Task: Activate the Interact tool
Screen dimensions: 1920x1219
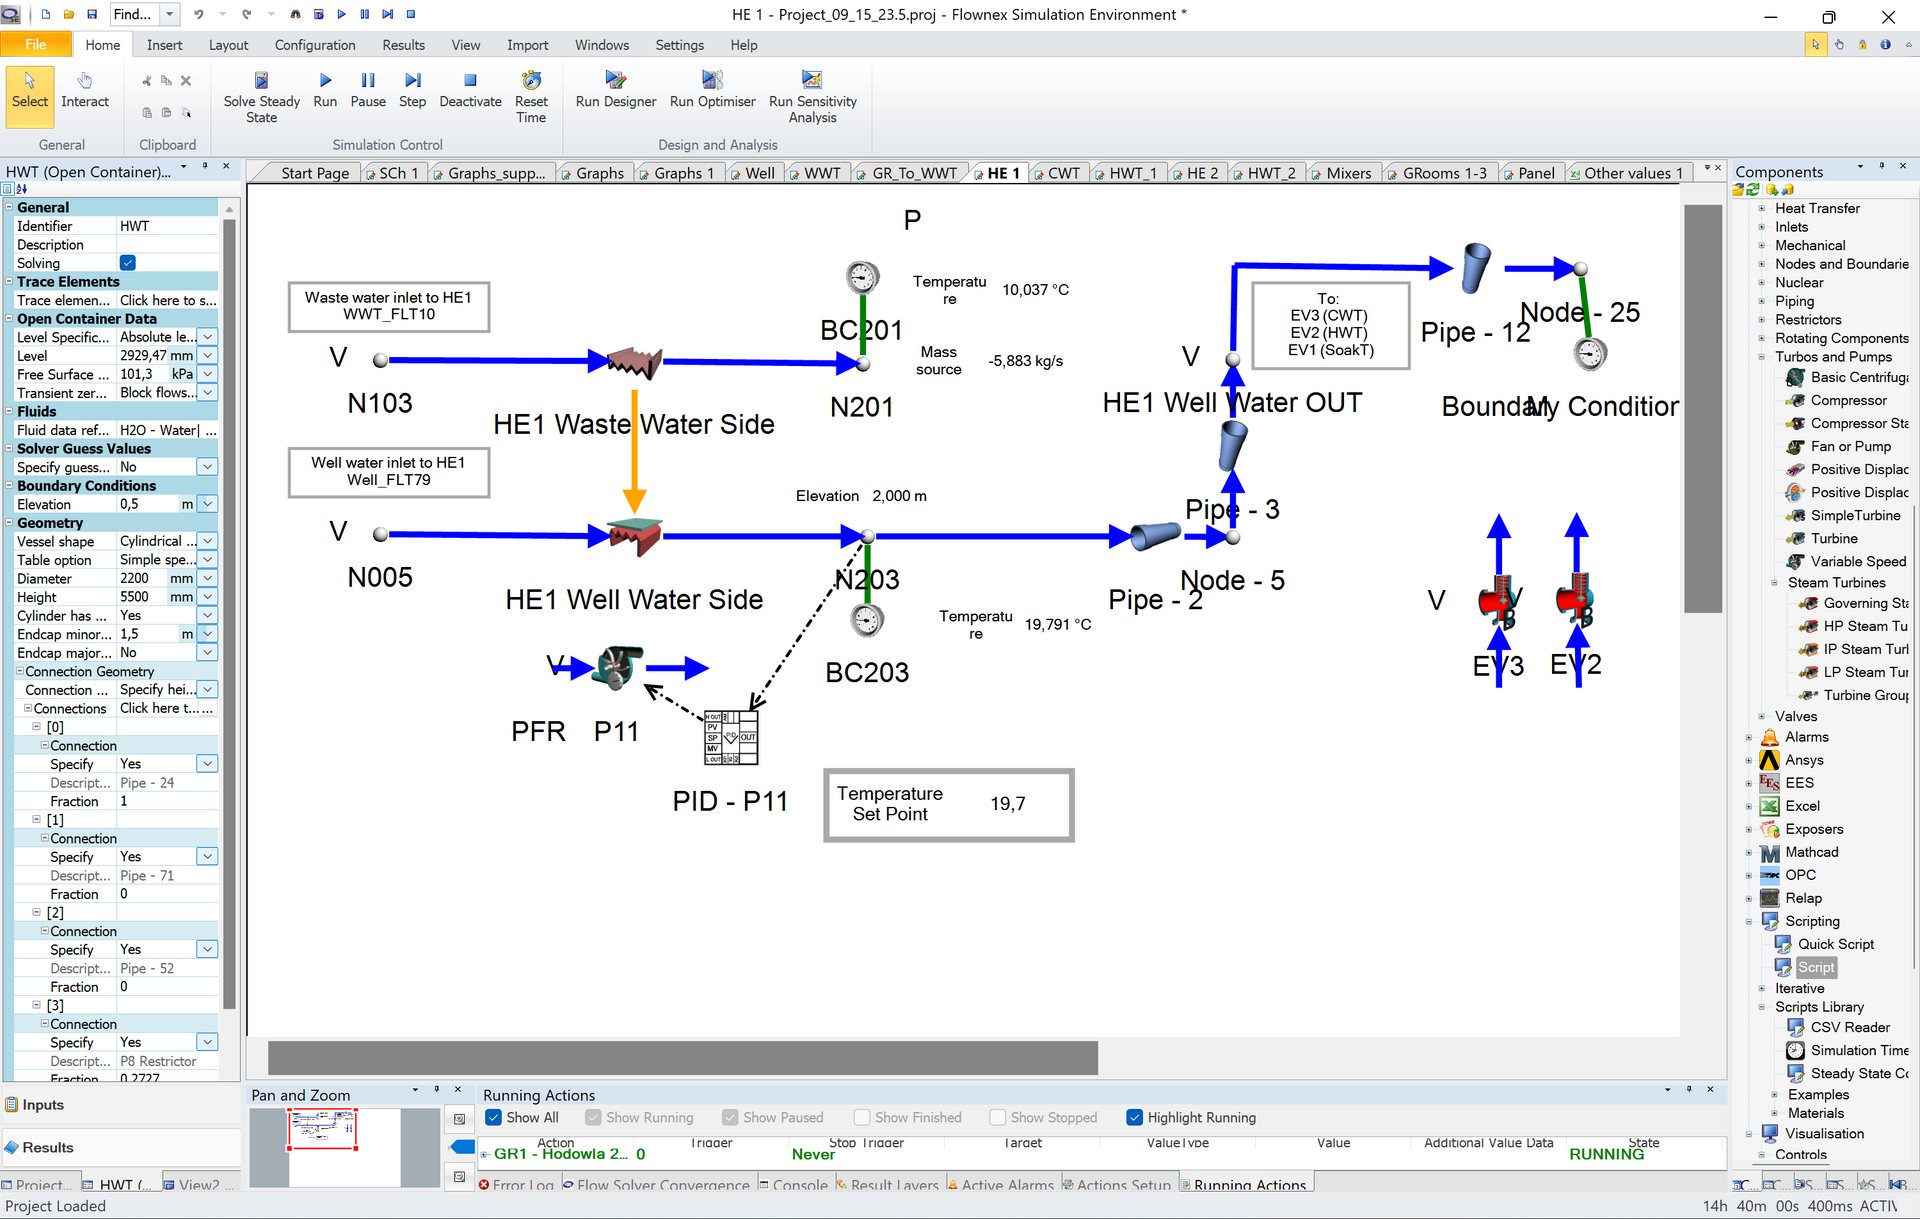Action: click(x=85, y=90)
